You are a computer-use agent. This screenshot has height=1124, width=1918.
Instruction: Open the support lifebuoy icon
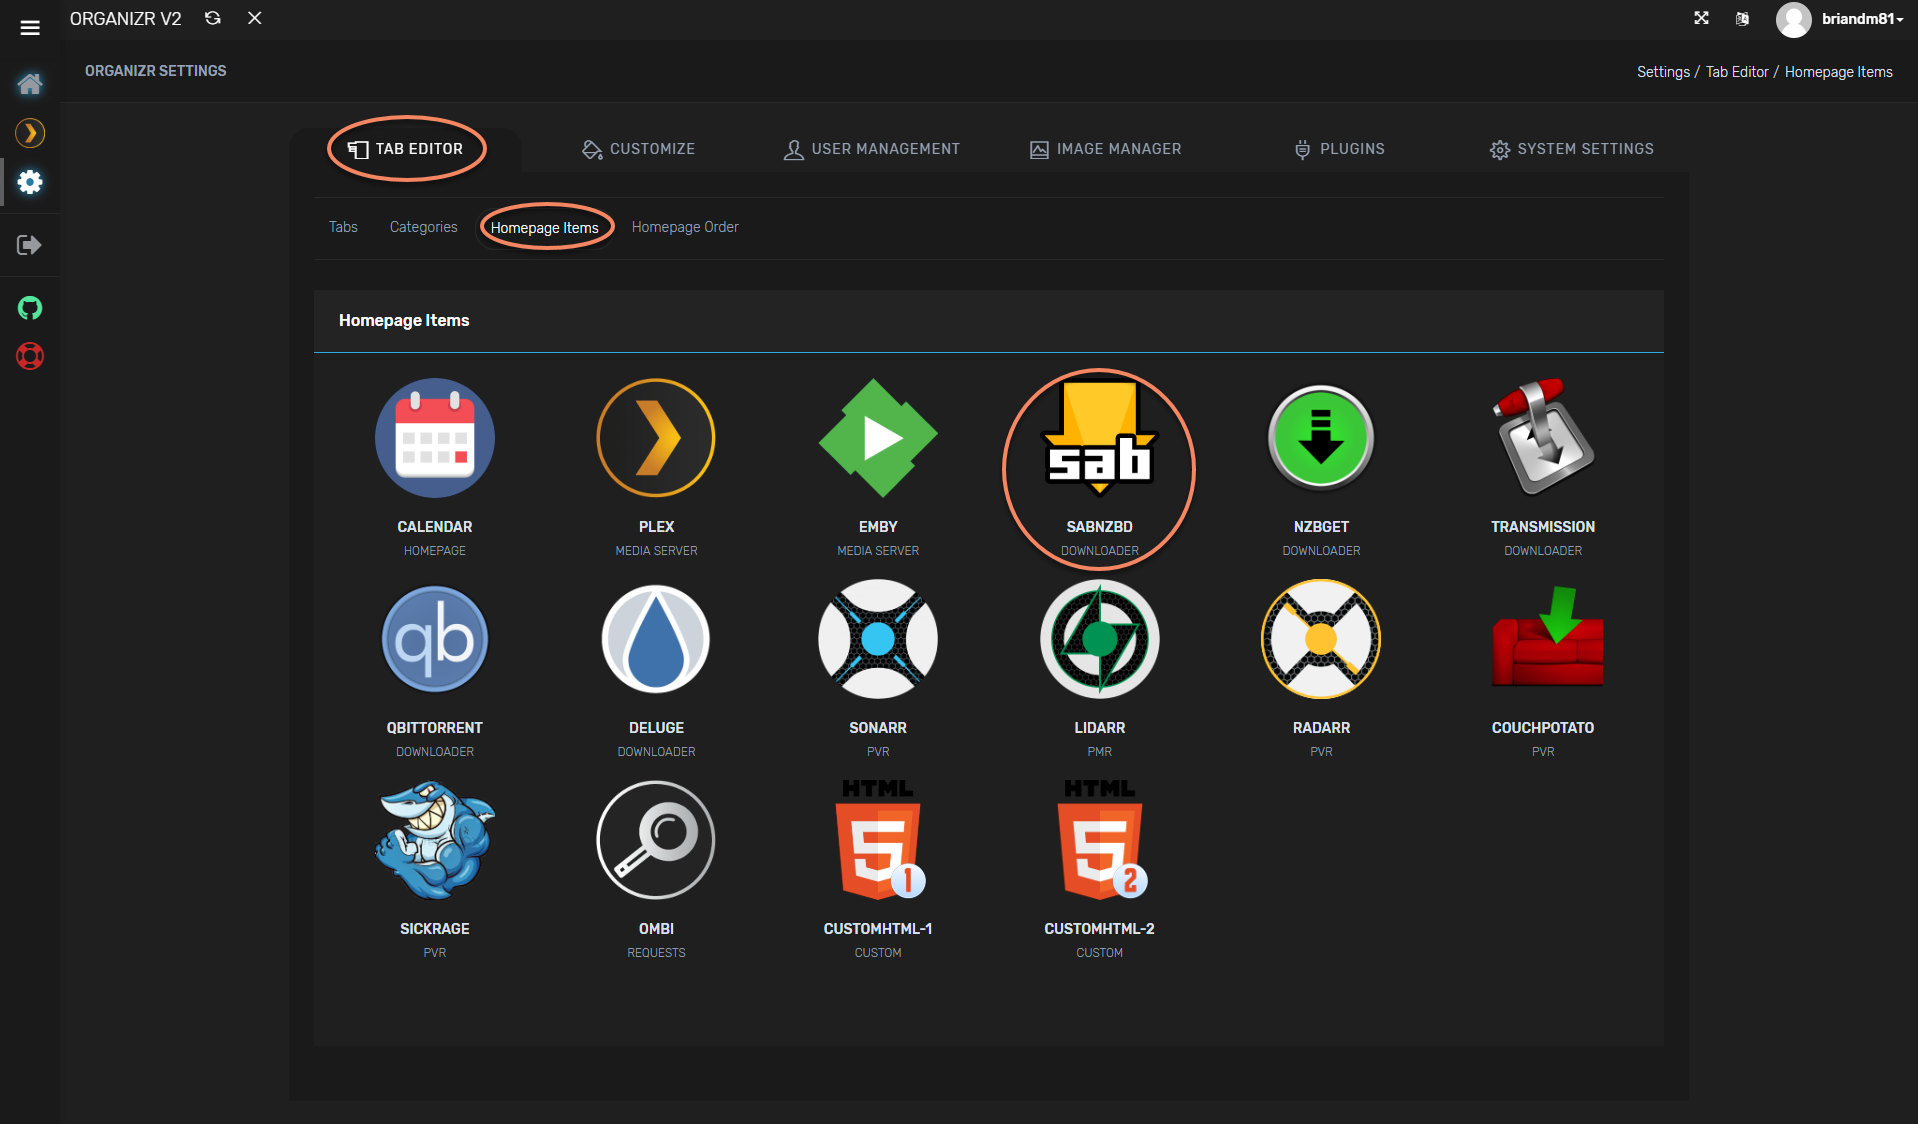point(30,356)
